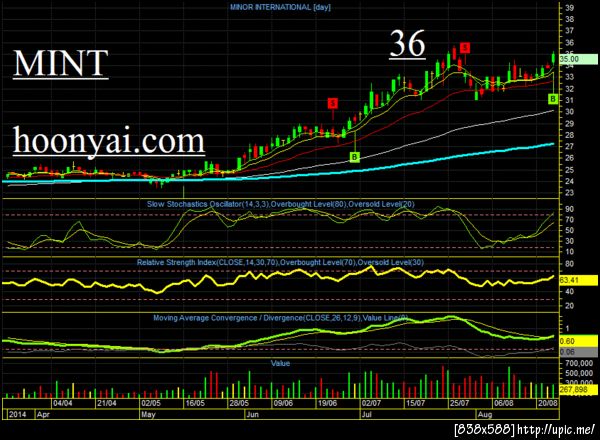Select the Aug month label
Screen dimensions: 600x440
[485, 415]
